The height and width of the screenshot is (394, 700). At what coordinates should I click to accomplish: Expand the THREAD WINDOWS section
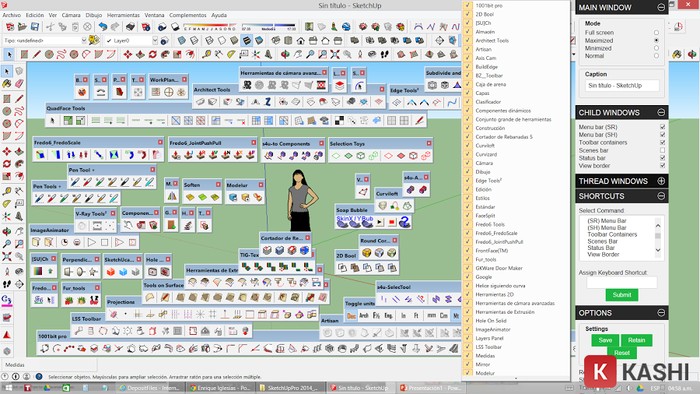(661, 181)
